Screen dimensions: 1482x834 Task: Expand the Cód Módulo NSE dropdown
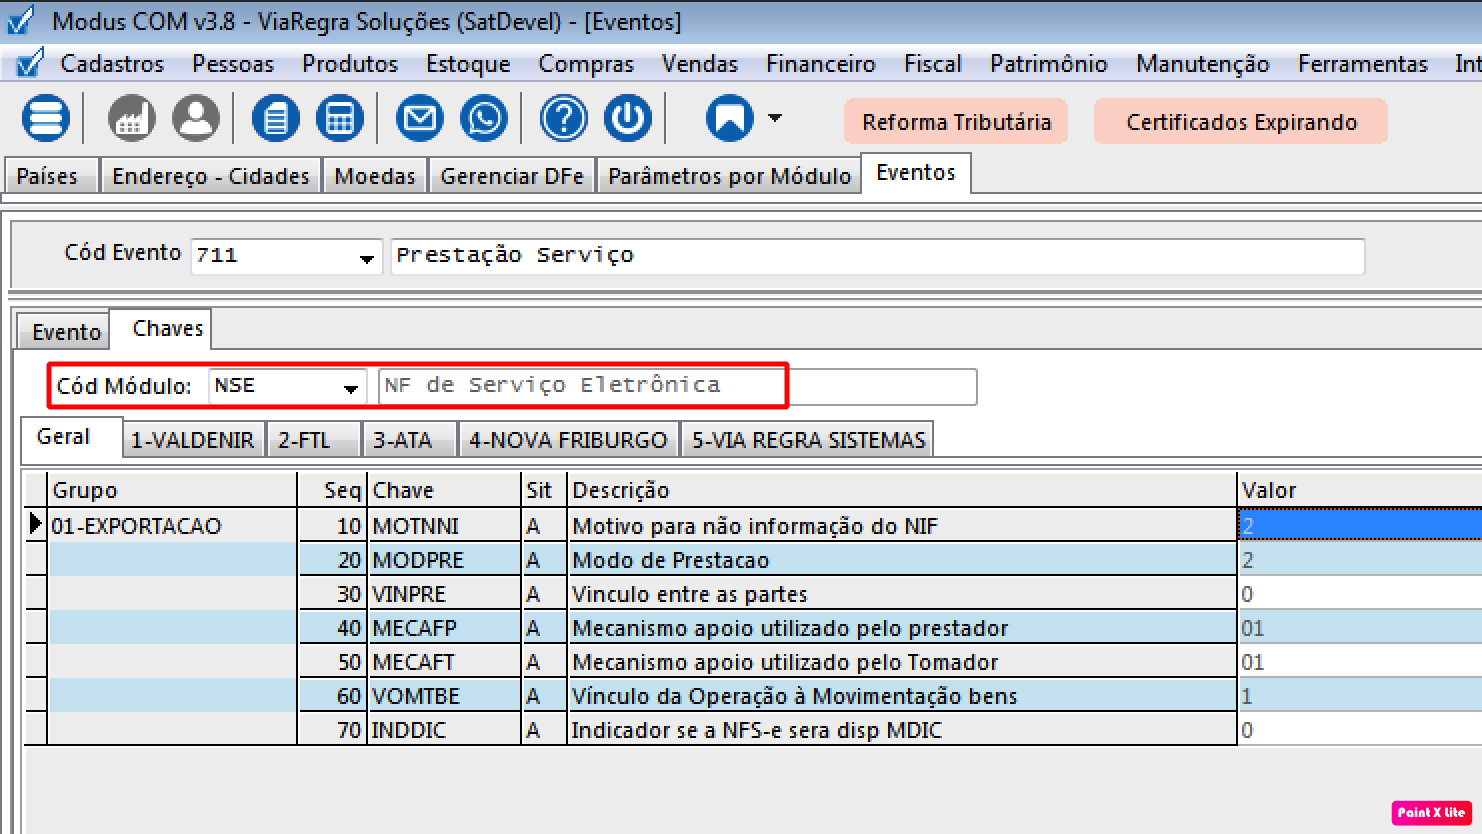(351, 388)
